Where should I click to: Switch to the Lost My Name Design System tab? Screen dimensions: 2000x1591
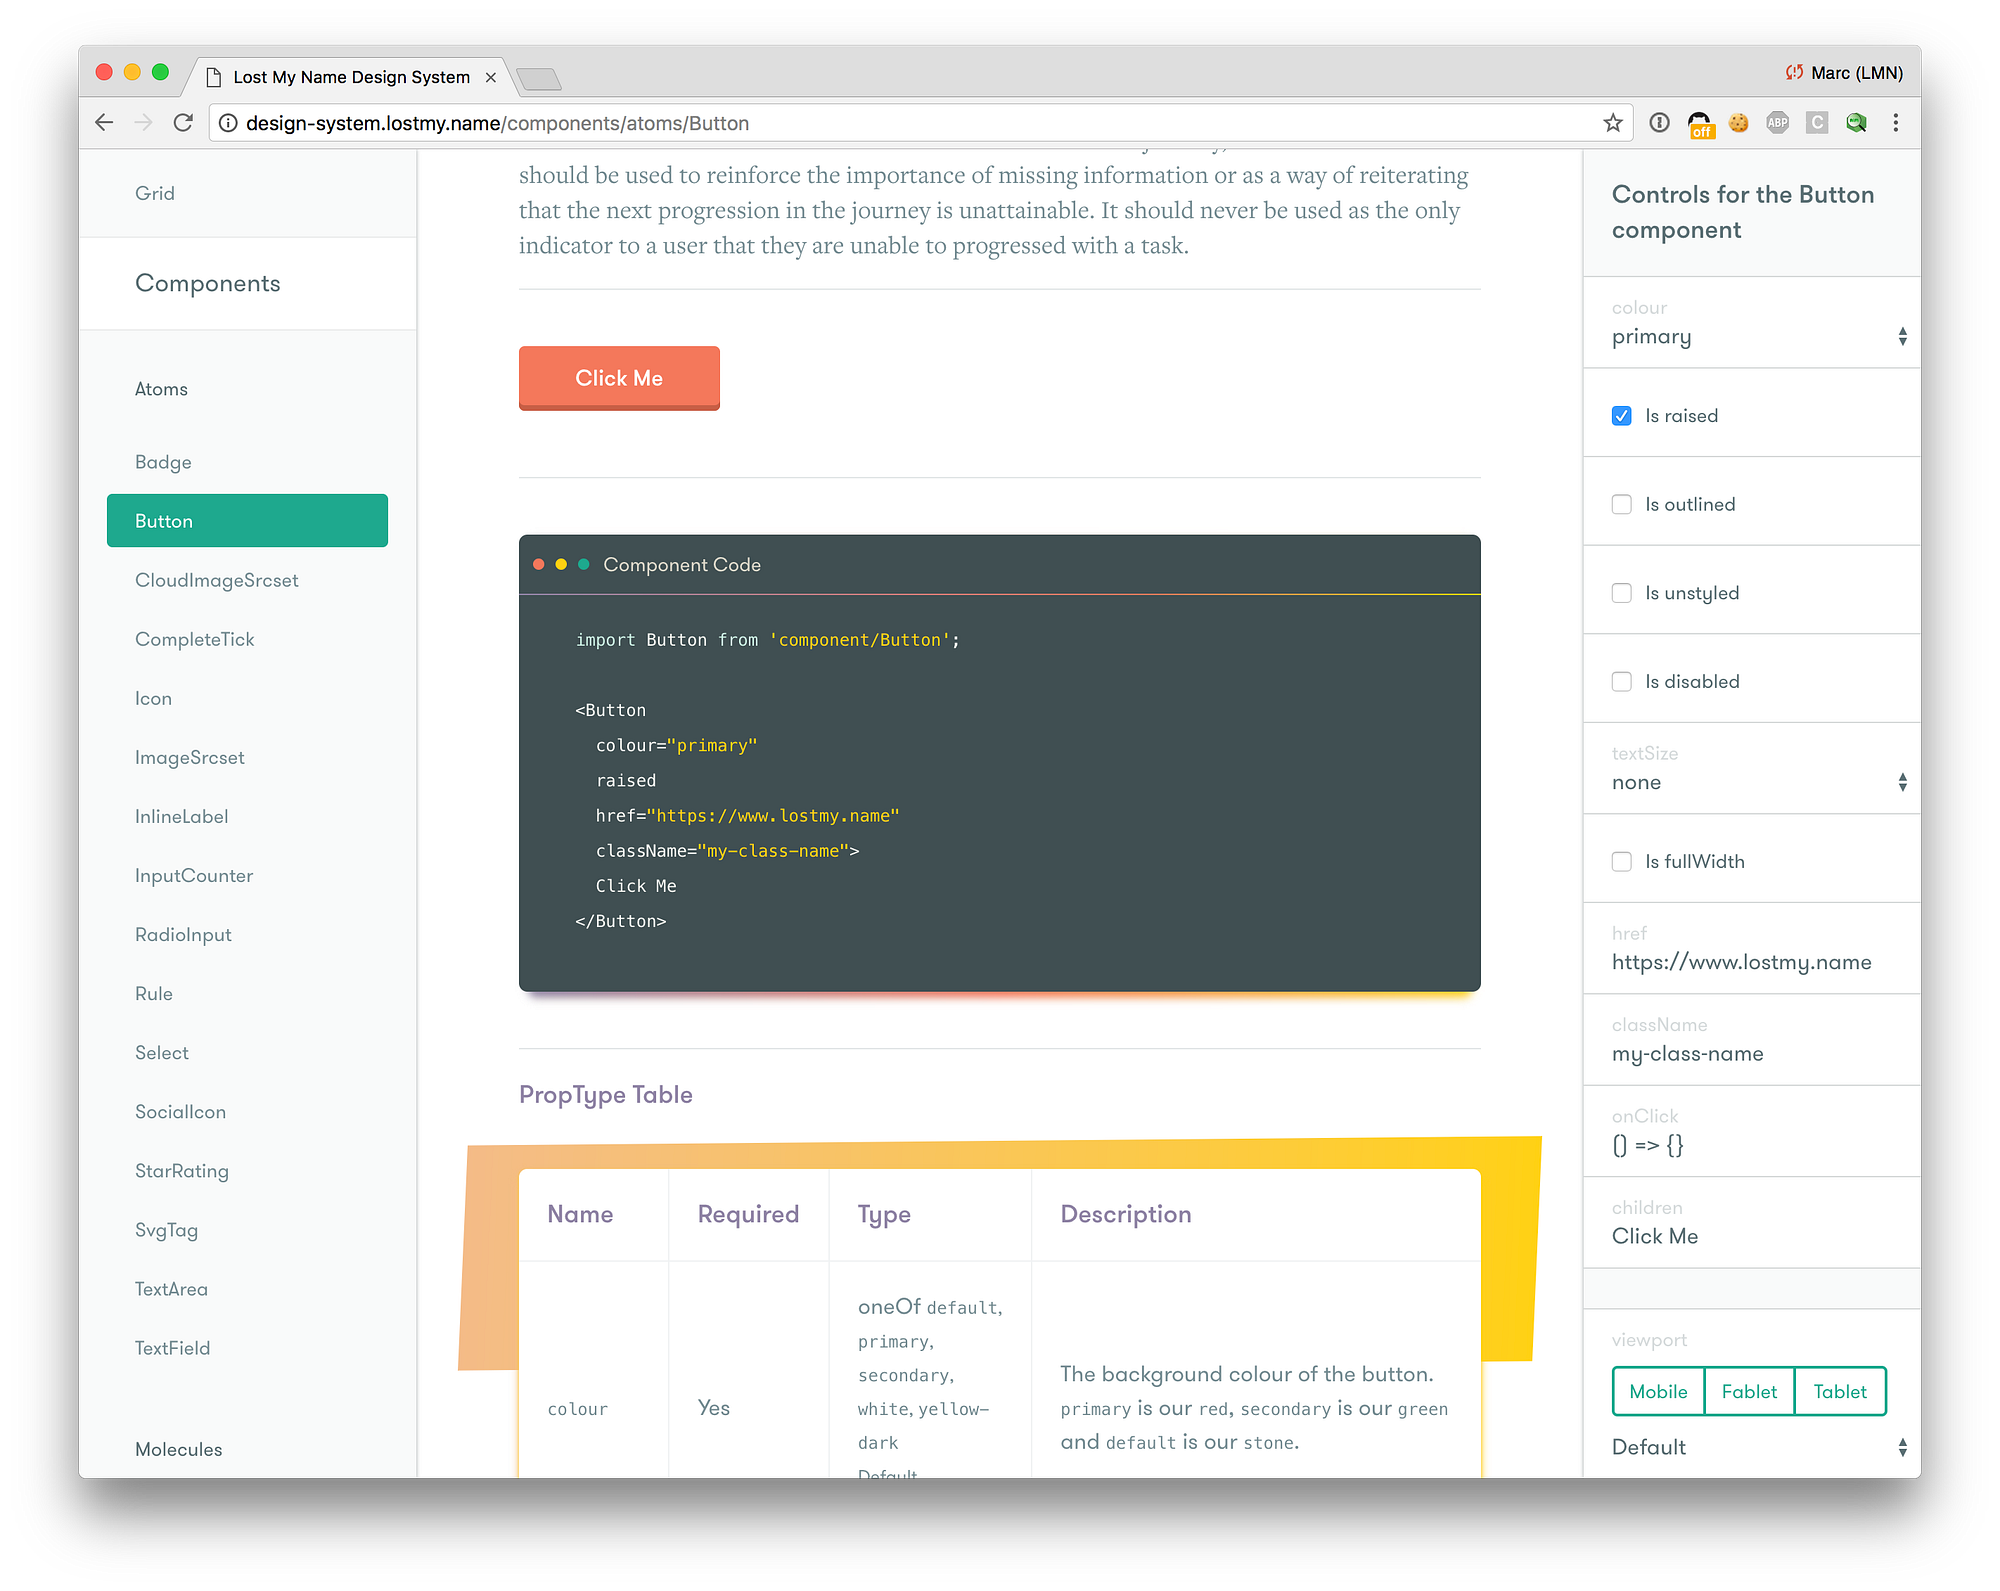(x=349, y=76)
